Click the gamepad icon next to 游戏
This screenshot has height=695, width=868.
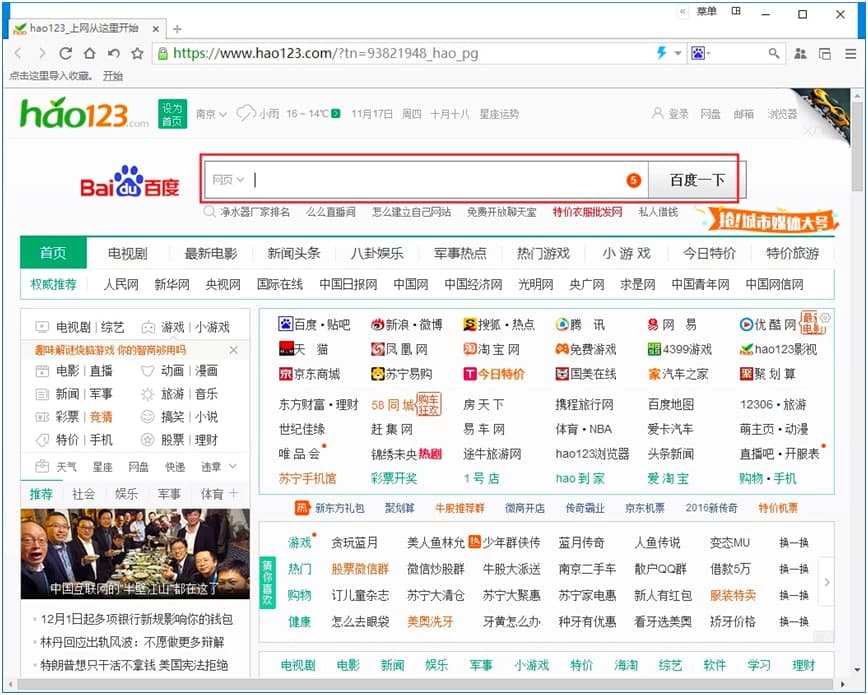(149, 326)
